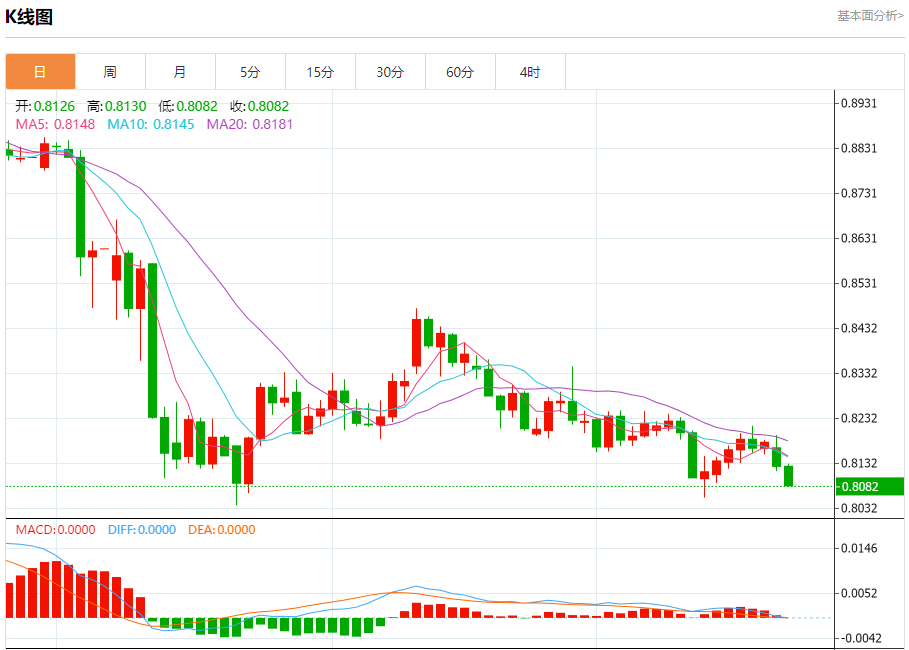Click the high price 高:0.8130
Image resolution: width=909 pixels, height=650 pixels.
tap(117, 106)
